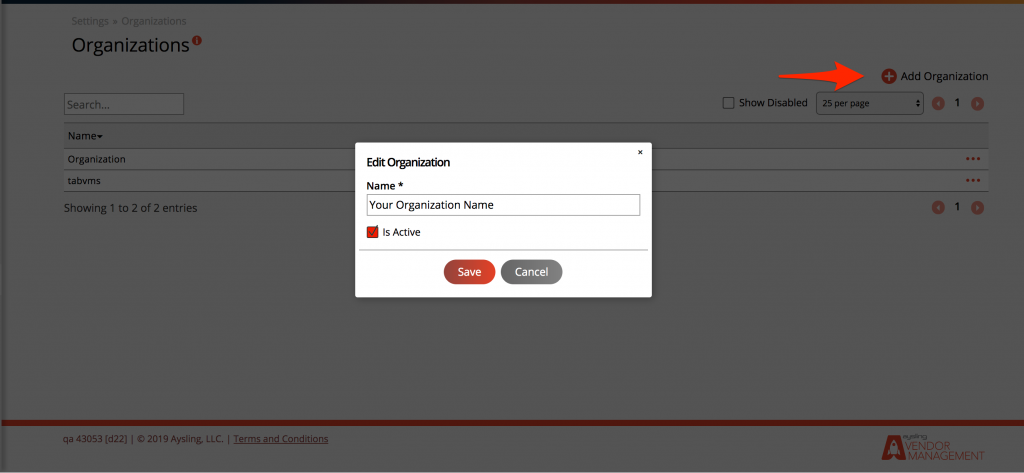The width and height of the screenshot is (1024, 473).
Task: Select the tabvms table row
Action: pyautogui.click(x=526, y=180)
